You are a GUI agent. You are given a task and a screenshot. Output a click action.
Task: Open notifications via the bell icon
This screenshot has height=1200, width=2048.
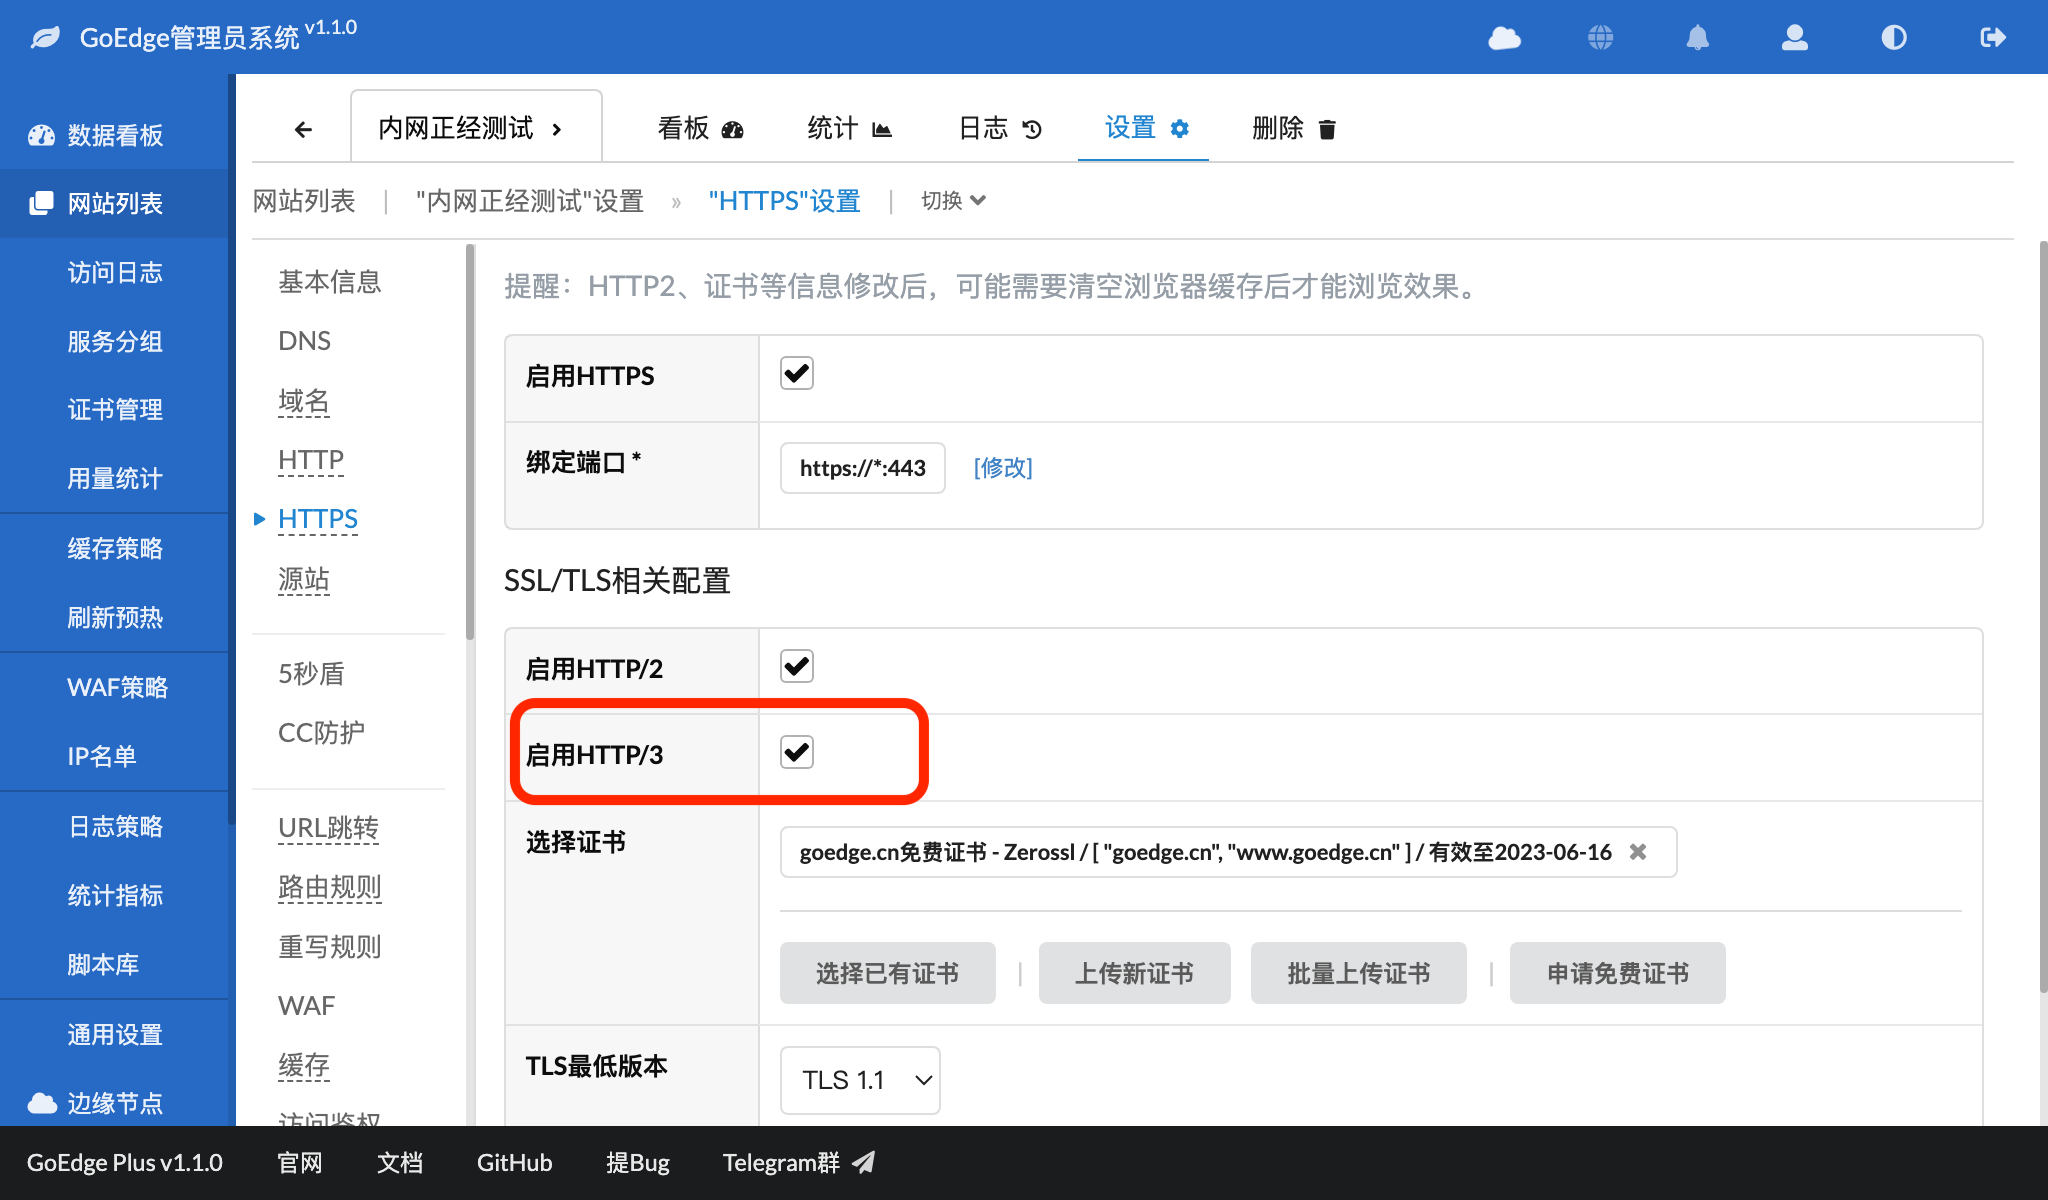(1698, 38)
